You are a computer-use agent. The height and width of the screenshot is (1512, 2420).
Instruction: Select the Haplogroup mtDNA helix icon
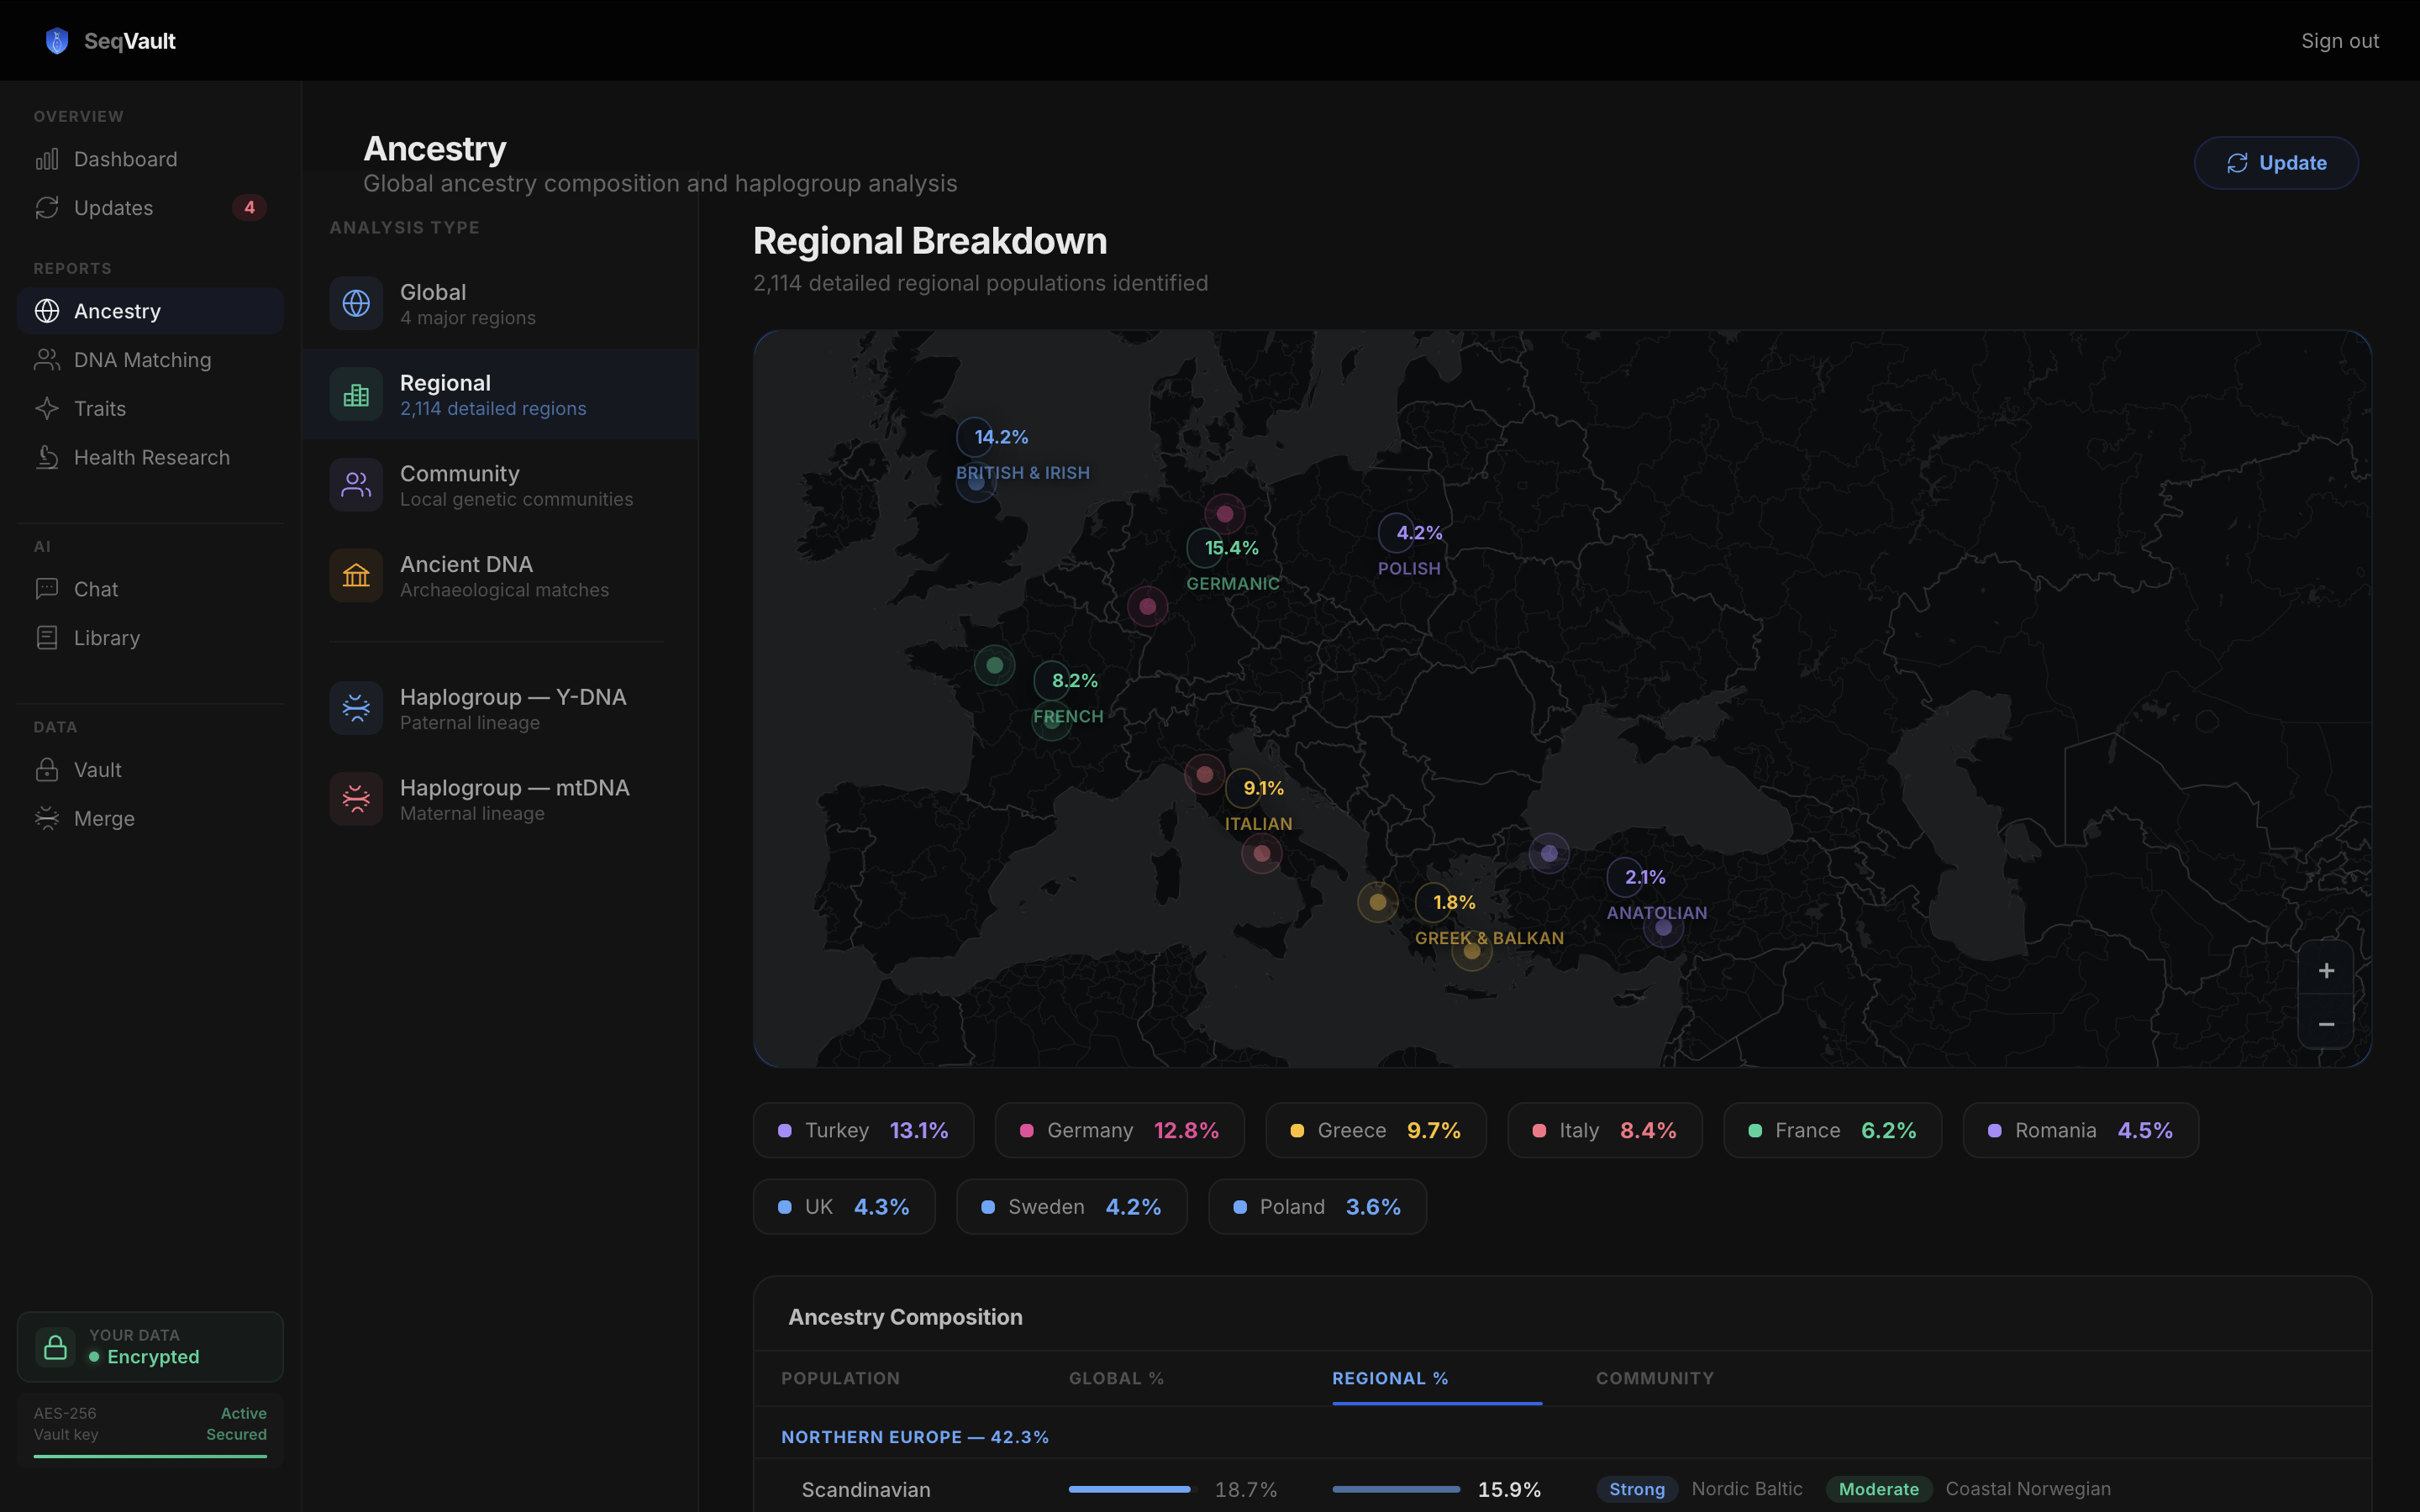[x=356, y=798]
